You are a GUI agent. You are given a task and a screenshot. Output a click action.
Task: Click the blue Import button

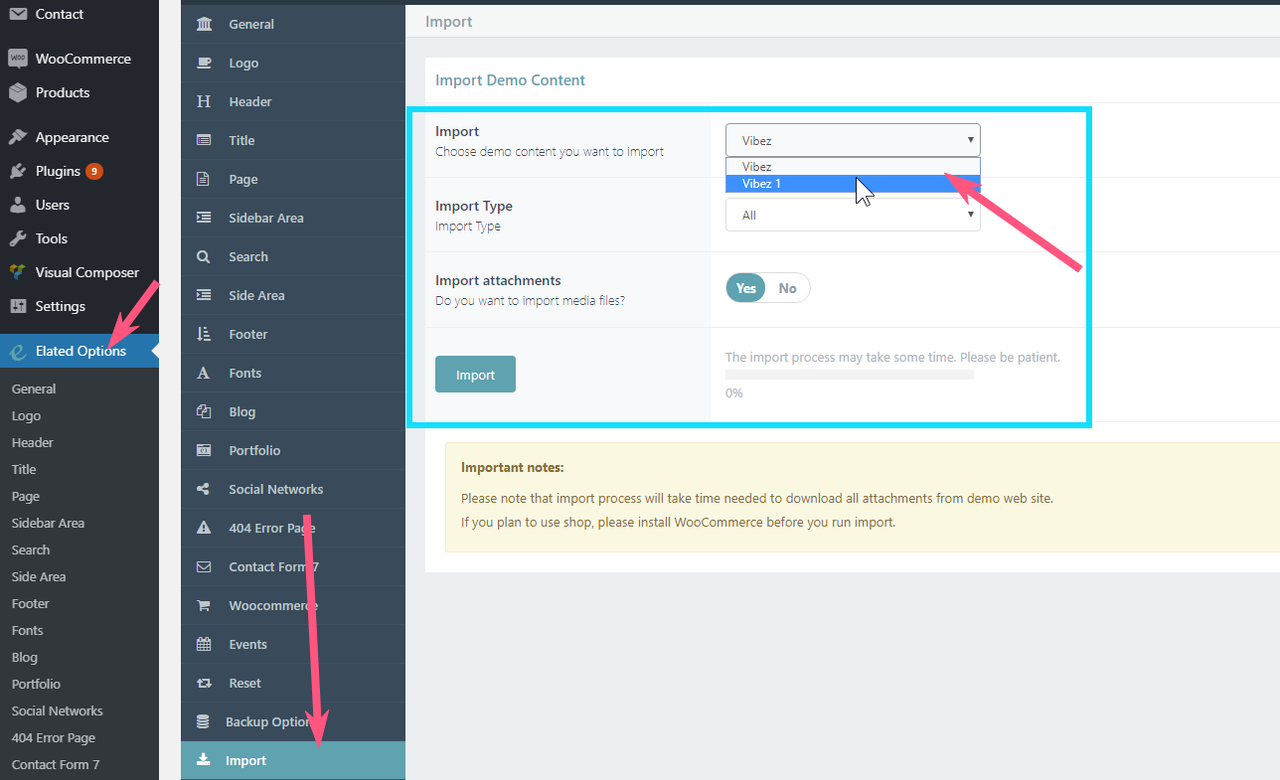click(x=475, y=374)
